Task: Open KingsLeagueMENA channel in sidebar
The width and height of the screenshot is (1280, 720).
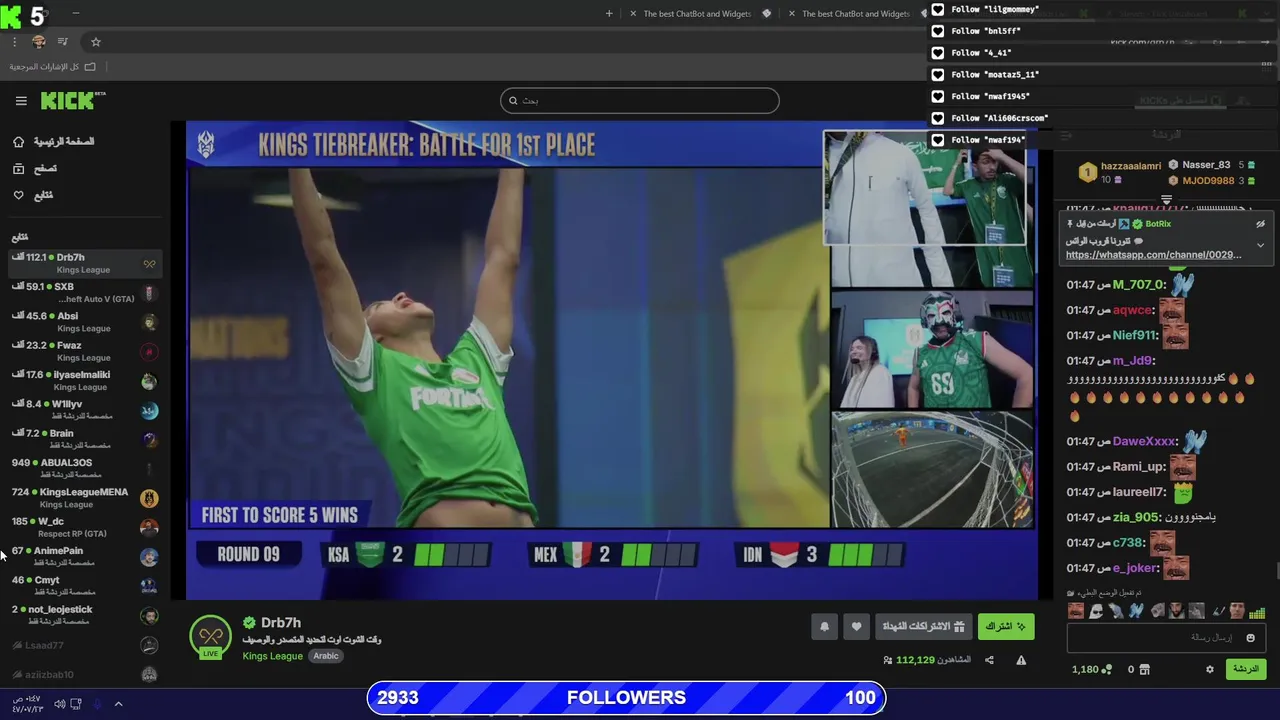Action: click(x=84, y=497)
